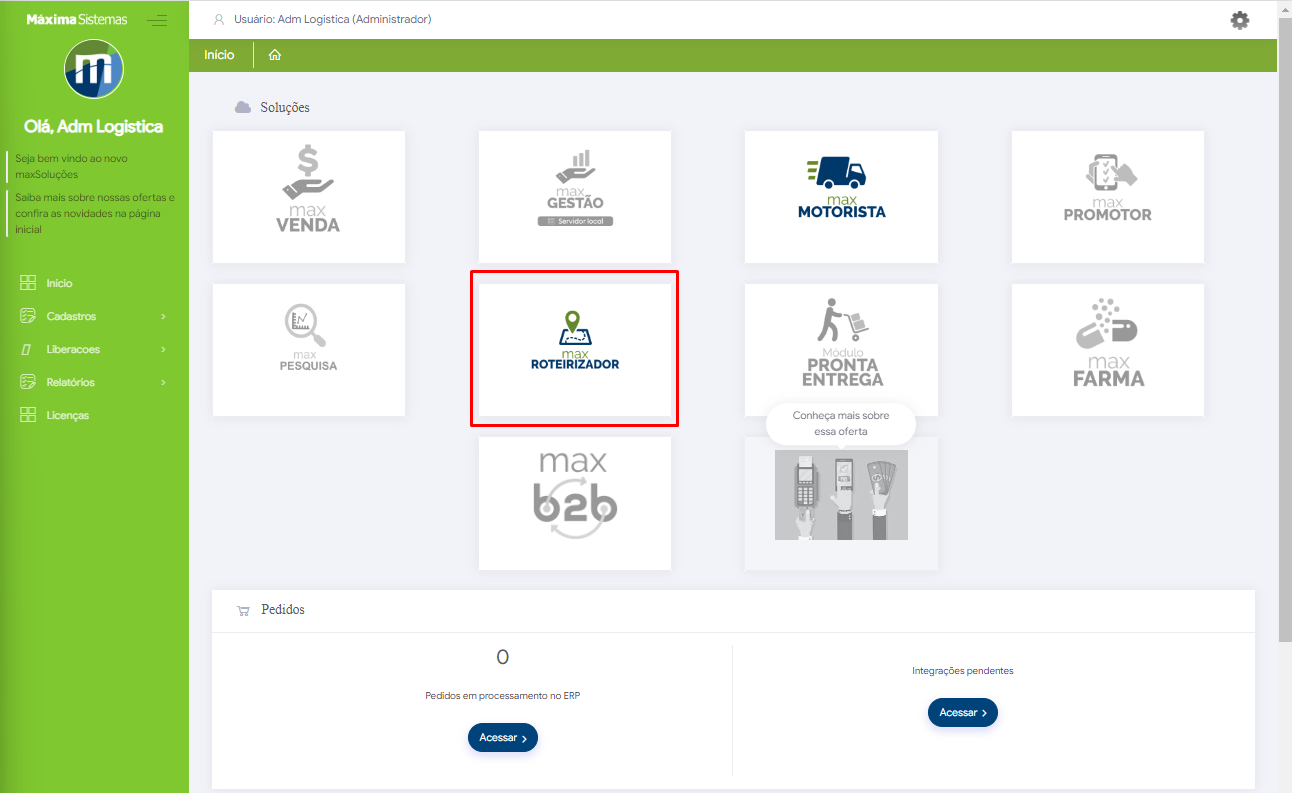1292x793 pixels.
Task: Click the Soluções section heading
Action: pos(285,107)
